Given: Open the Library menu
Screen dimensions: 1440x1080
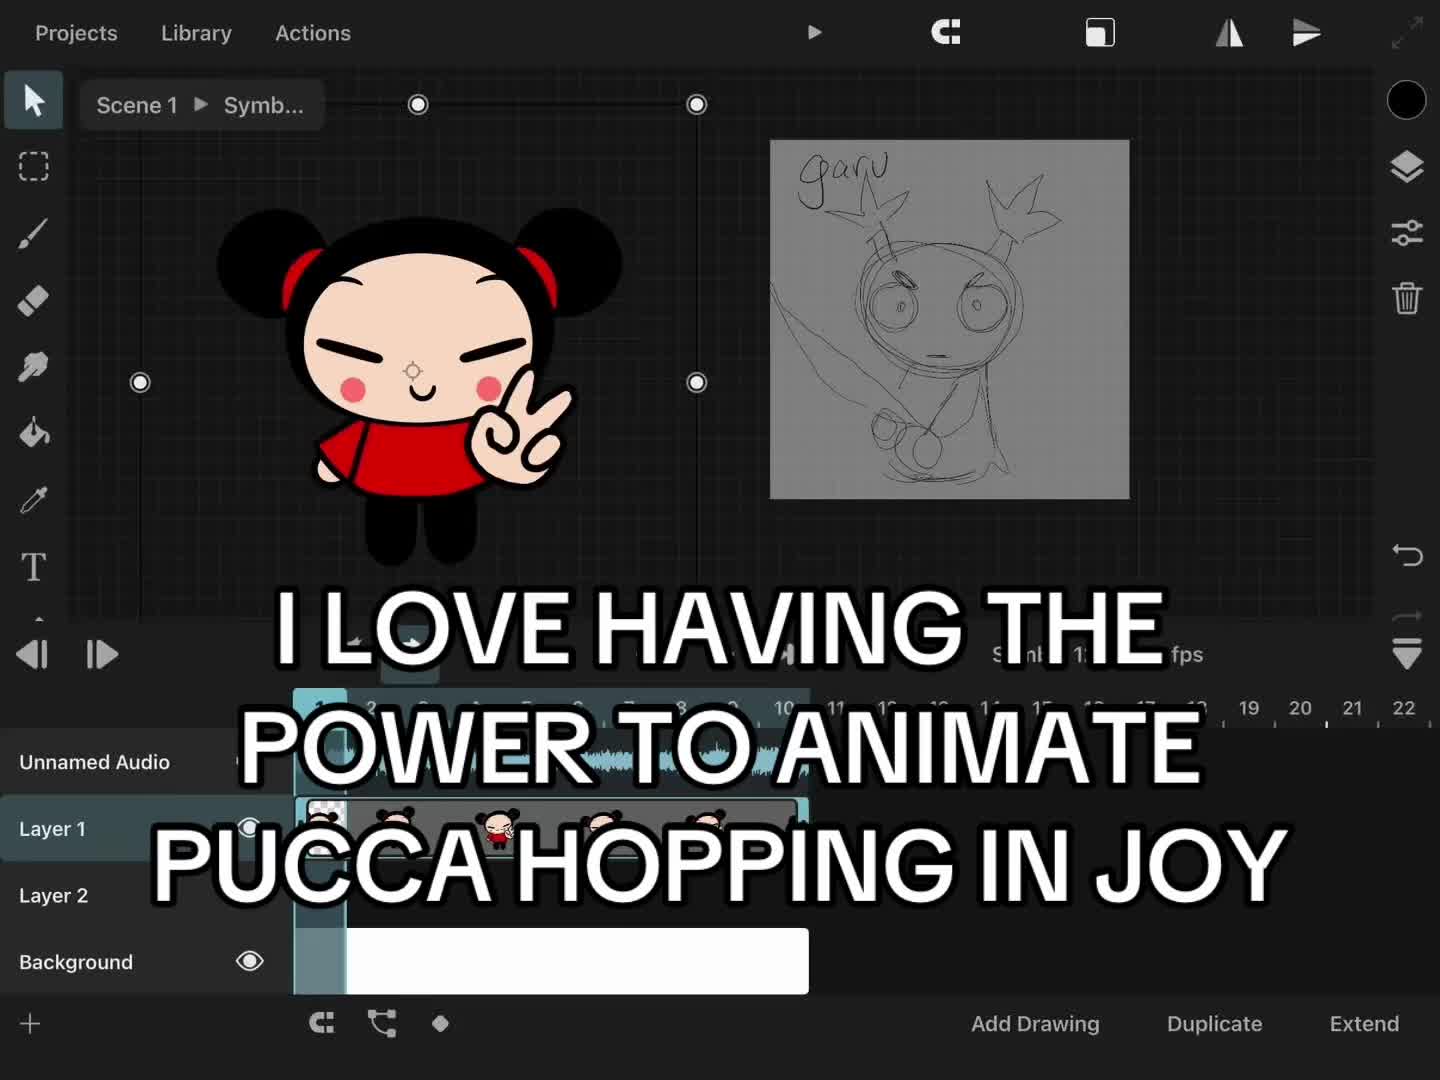Looking at the screenshot, I should (x=196, y=33).
